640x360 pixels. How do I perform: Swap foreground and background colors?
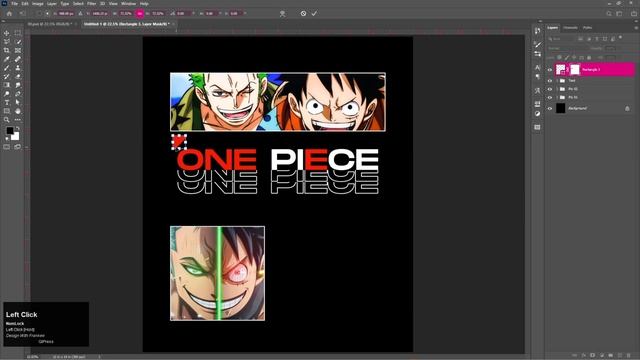tap(18, 129)
